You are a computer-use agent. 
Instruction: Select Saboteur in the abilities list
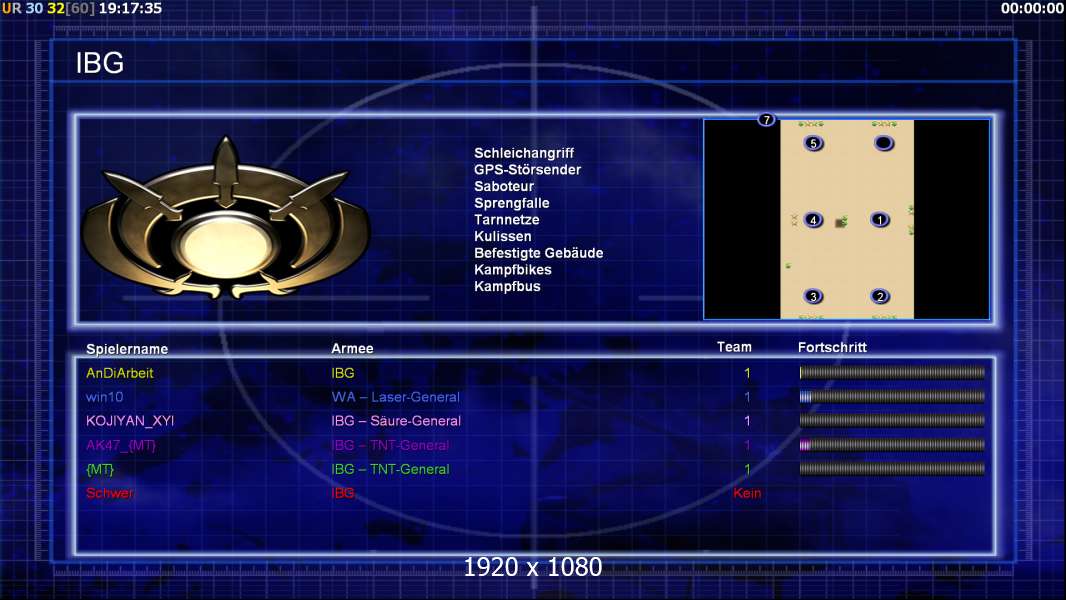coord(504,186)
